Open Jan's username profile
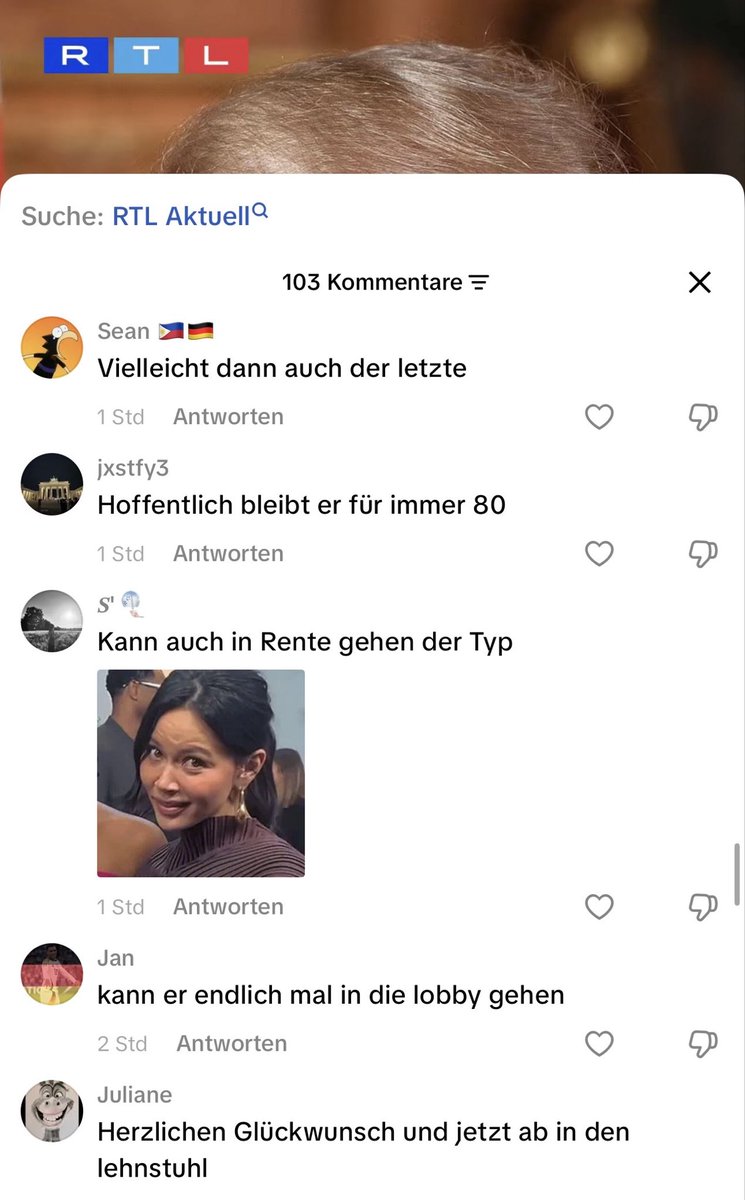The image size is (745, 1200). 116,958
